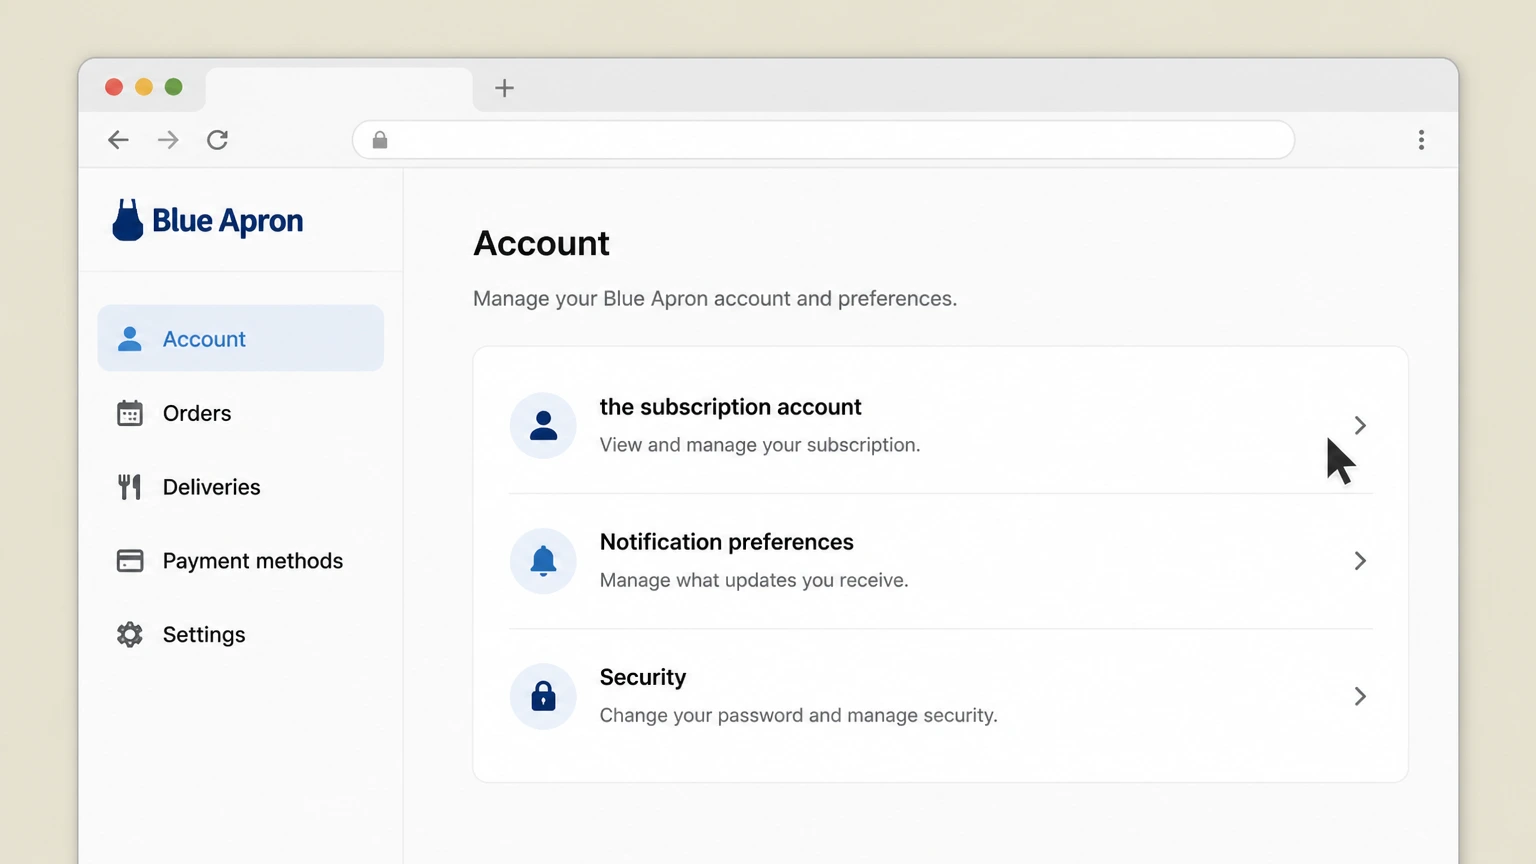Click 'View and manage your subscription.' description
Screen dimensions: 1536x864
[760, 445]
